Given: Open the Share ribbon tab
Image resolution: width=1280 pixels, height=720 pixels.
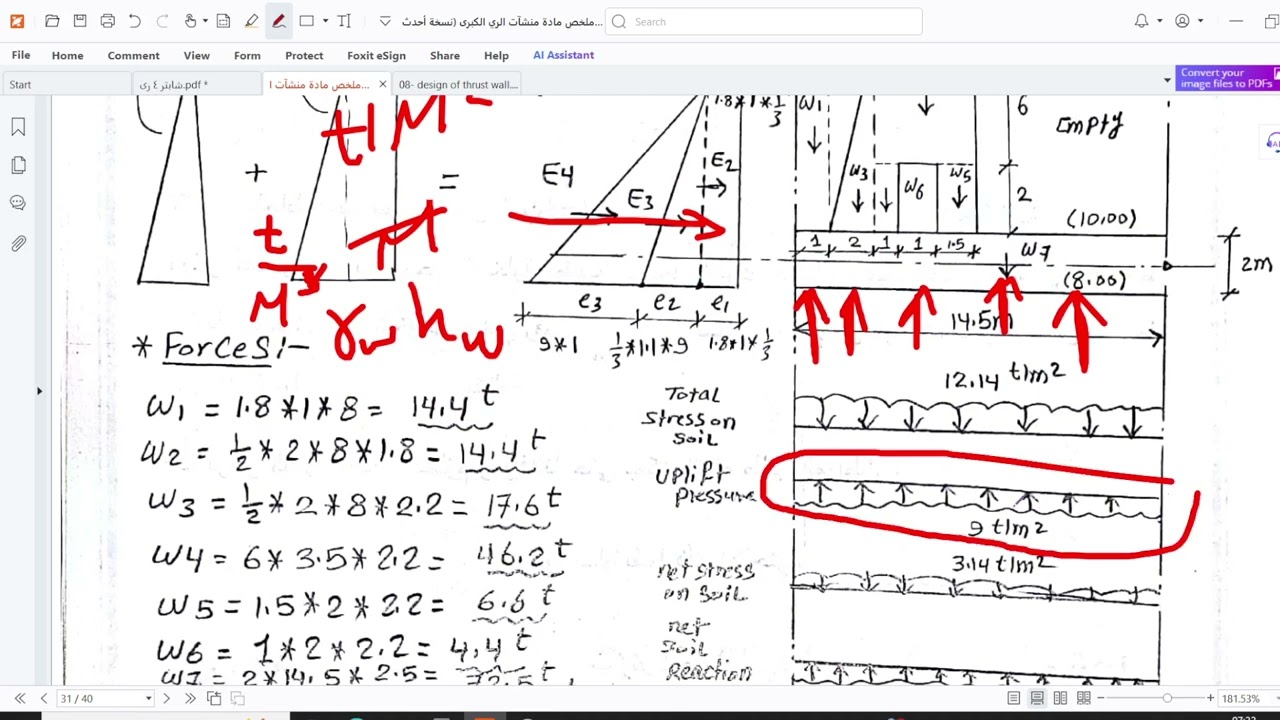Looking at the screenshot, I should pos(445,55).
